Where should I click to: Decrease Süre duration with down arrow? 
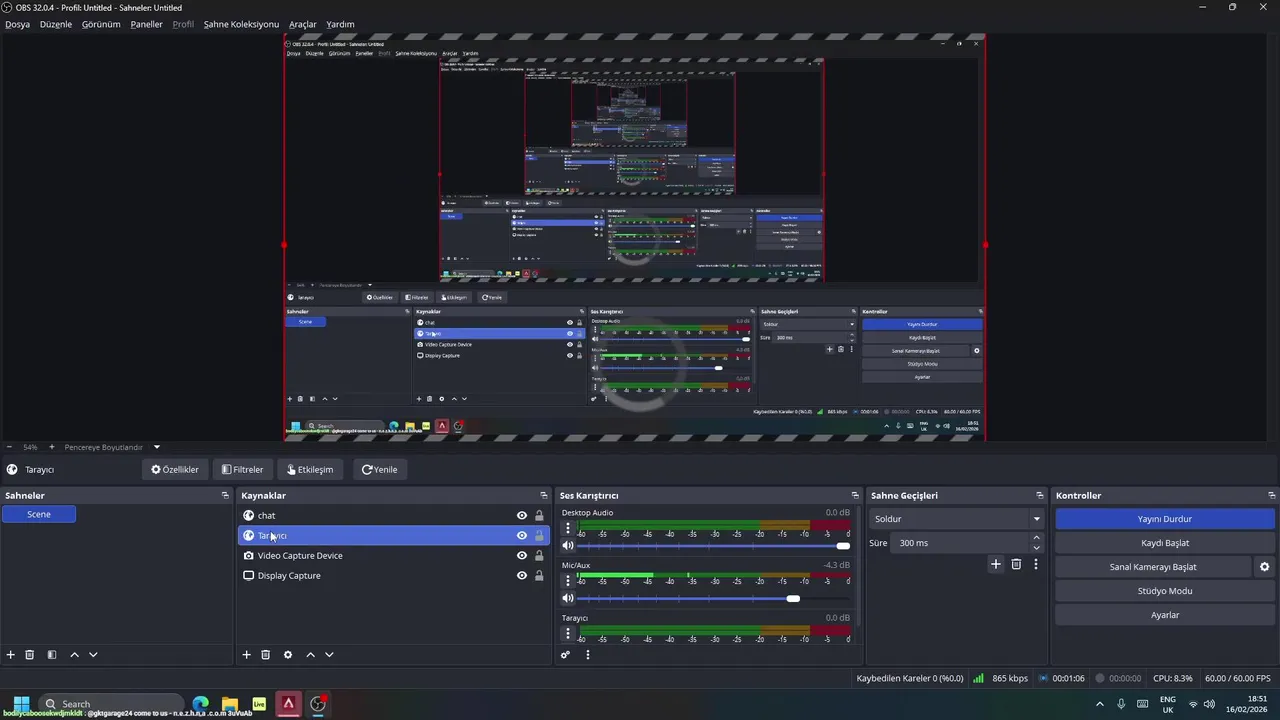pos(1036,548)
